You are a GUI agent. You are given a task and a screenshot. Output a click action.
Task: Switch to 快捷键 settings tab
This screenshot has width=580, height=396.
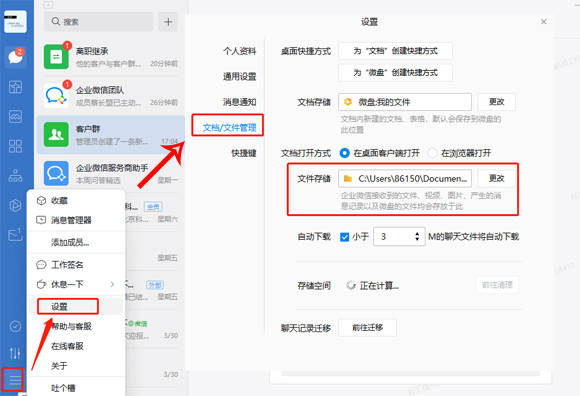point(244,153)
